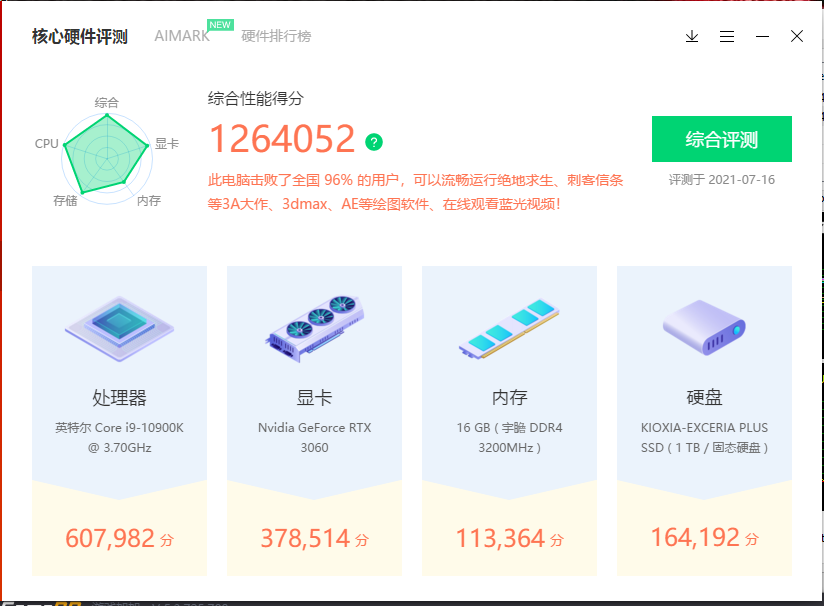824x606 pixels.
Task: Click the NEW badge beside AIMARK
Action: [220, 25]
